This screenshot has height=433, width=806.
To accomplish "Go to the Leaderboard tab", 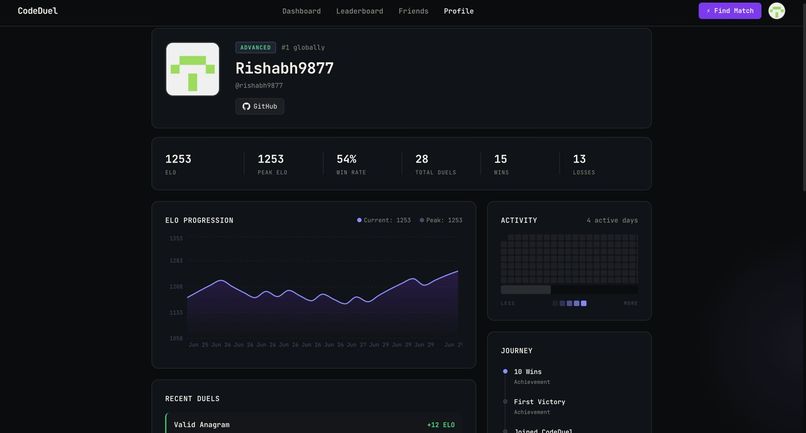I will coord(359,11).
